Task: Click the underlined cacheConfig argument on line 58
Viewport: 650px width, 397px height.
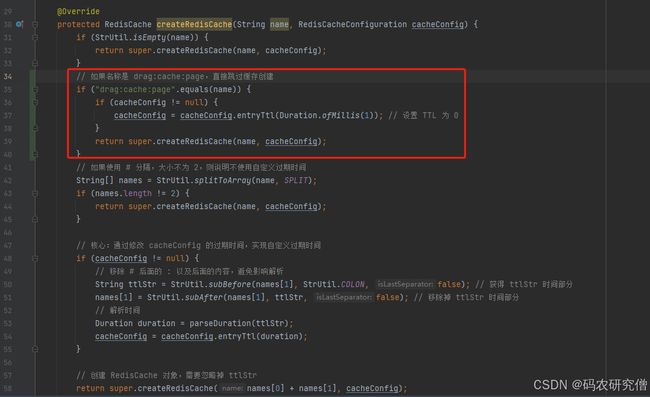Action: 372,388
